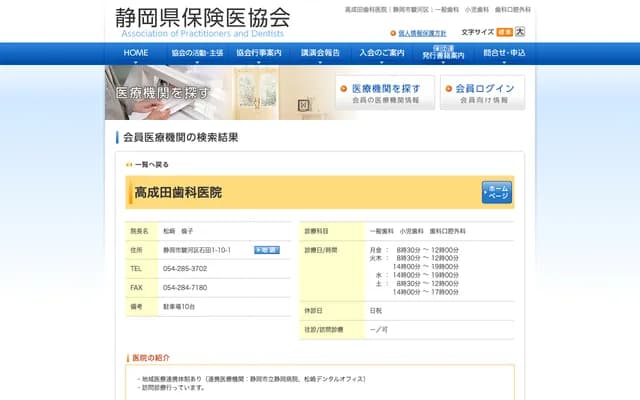Click the map button beside address
Viewport: 640px width, 400px height.
[266, 250]
